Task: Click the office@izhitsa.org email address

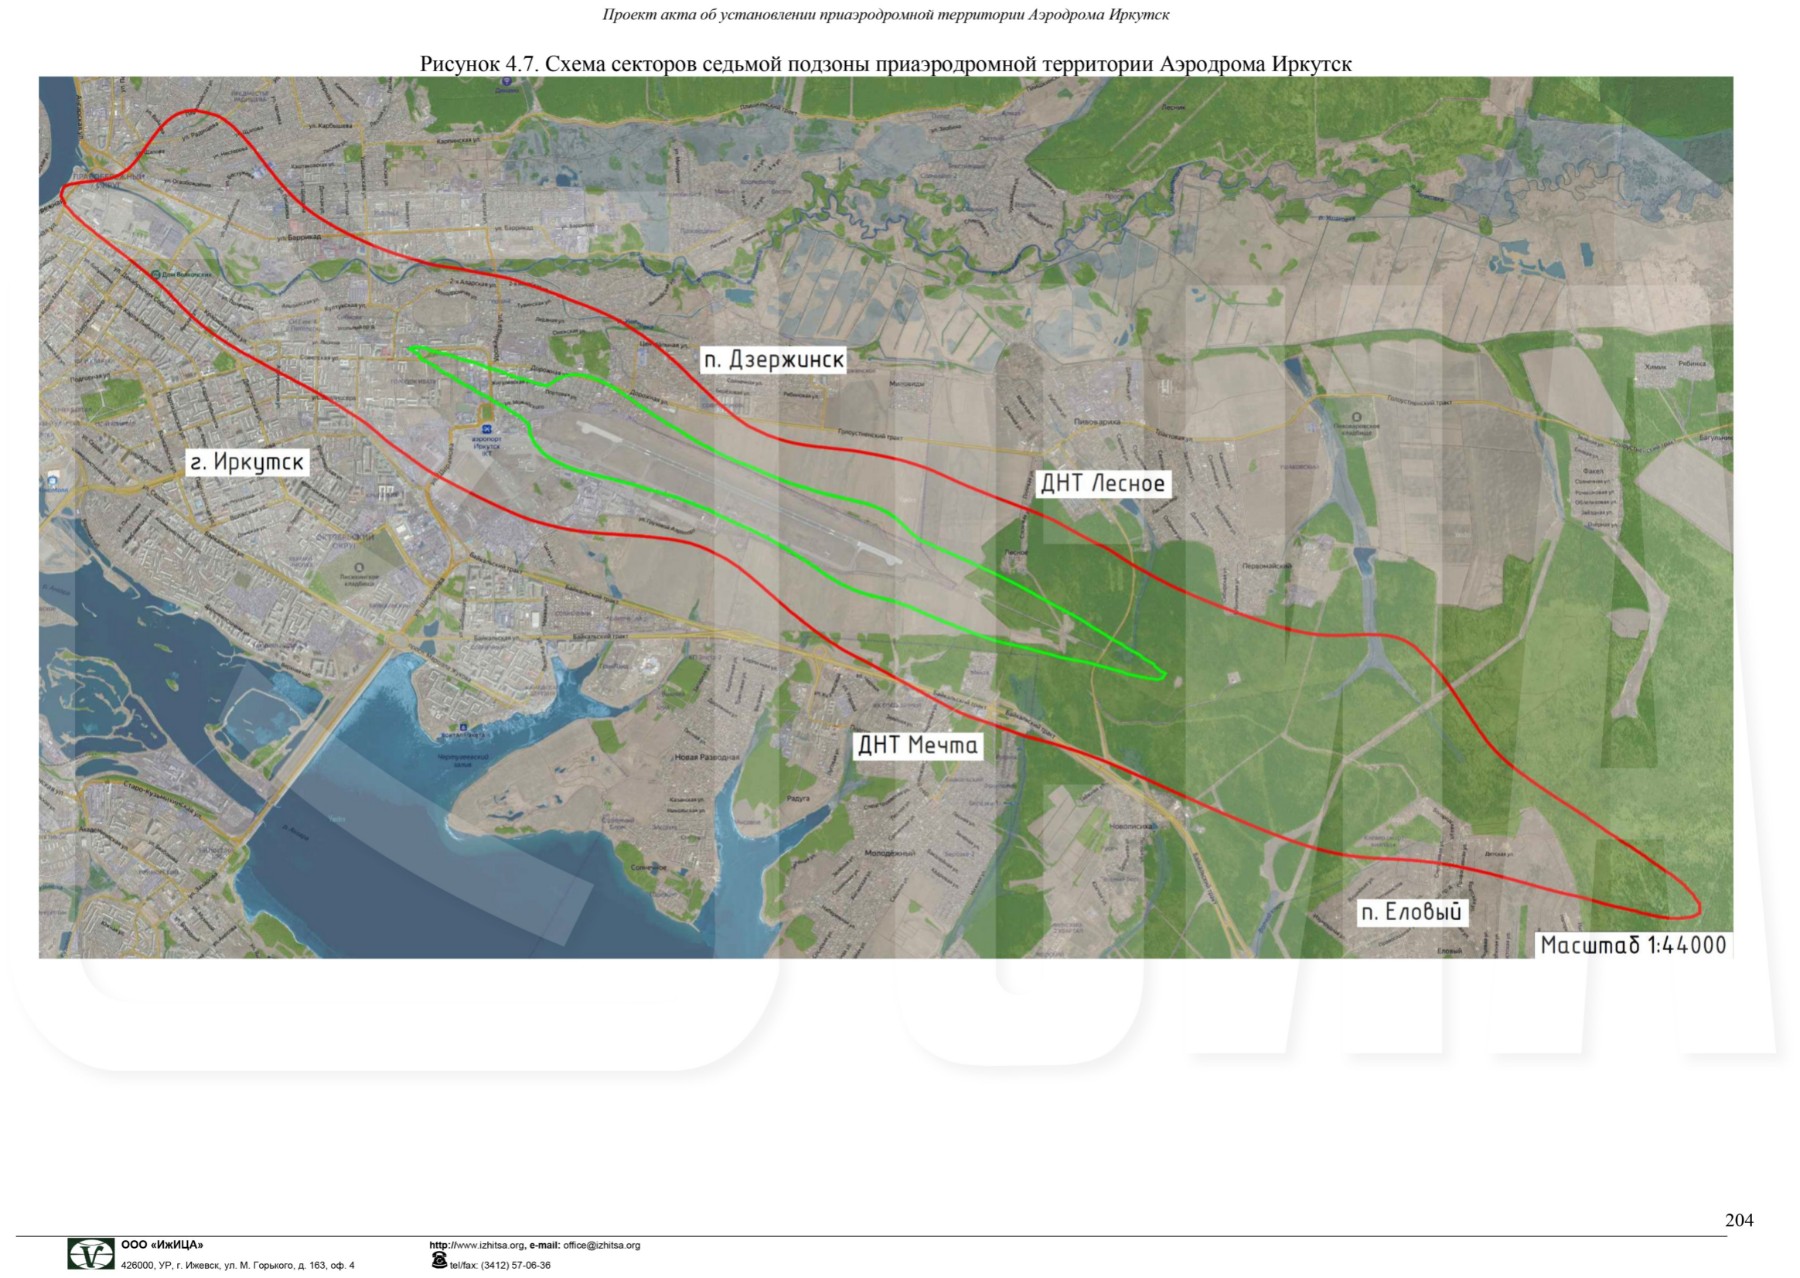Action: (x=601, y=1245)
